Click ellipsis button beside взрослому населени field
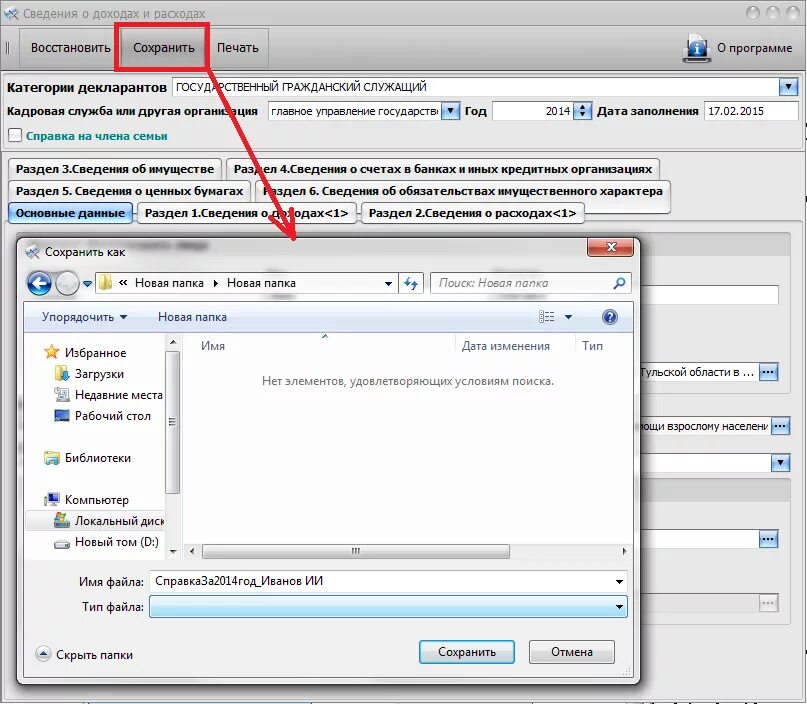The image size is (807, 704). click(x=780, y=426)
